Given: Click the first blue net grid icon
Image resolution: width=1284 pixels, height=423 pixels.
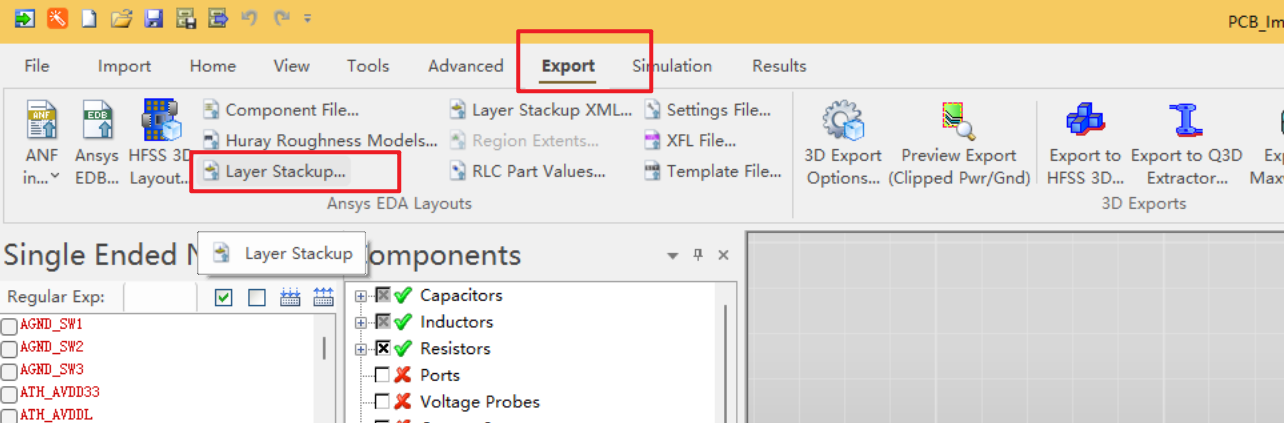Looking at the screenshot, I should tap(290, 297).
